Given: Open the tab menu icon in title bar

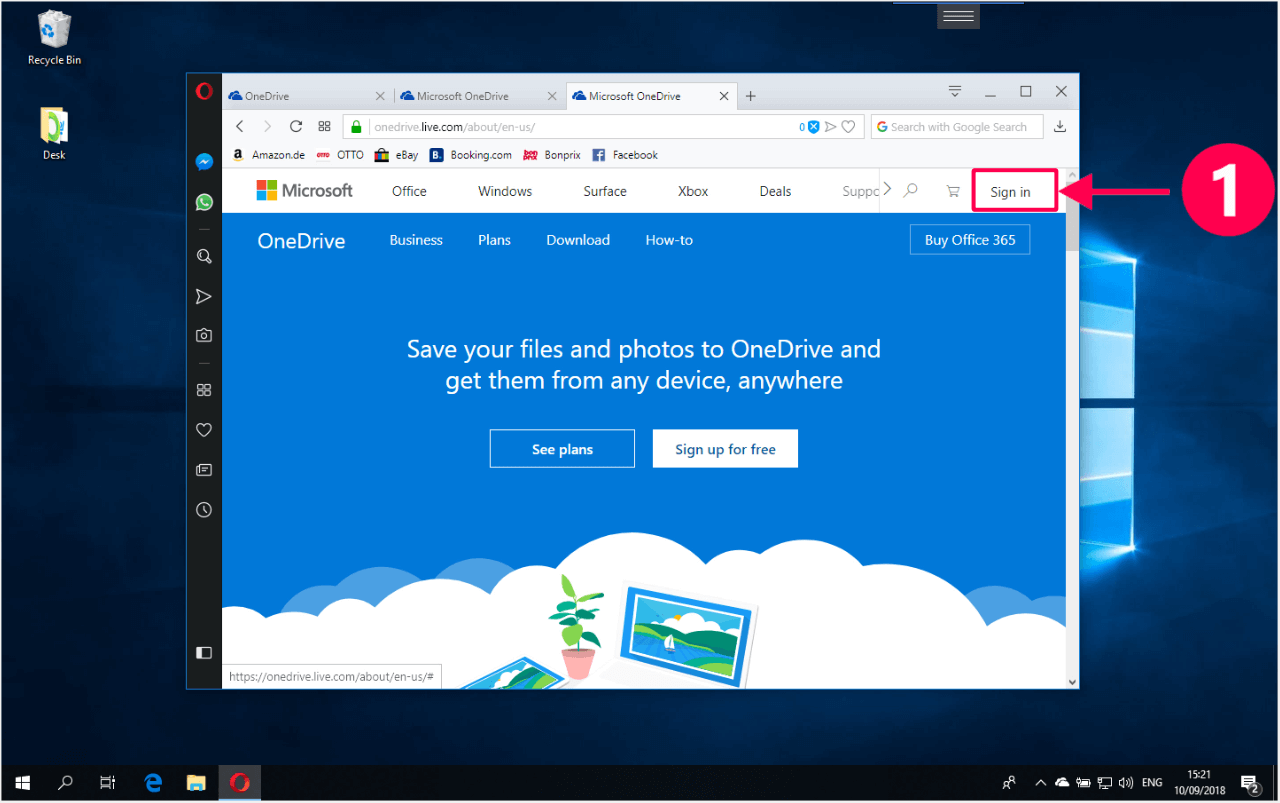Looking at the screenshot, I should tap(955, 91).
